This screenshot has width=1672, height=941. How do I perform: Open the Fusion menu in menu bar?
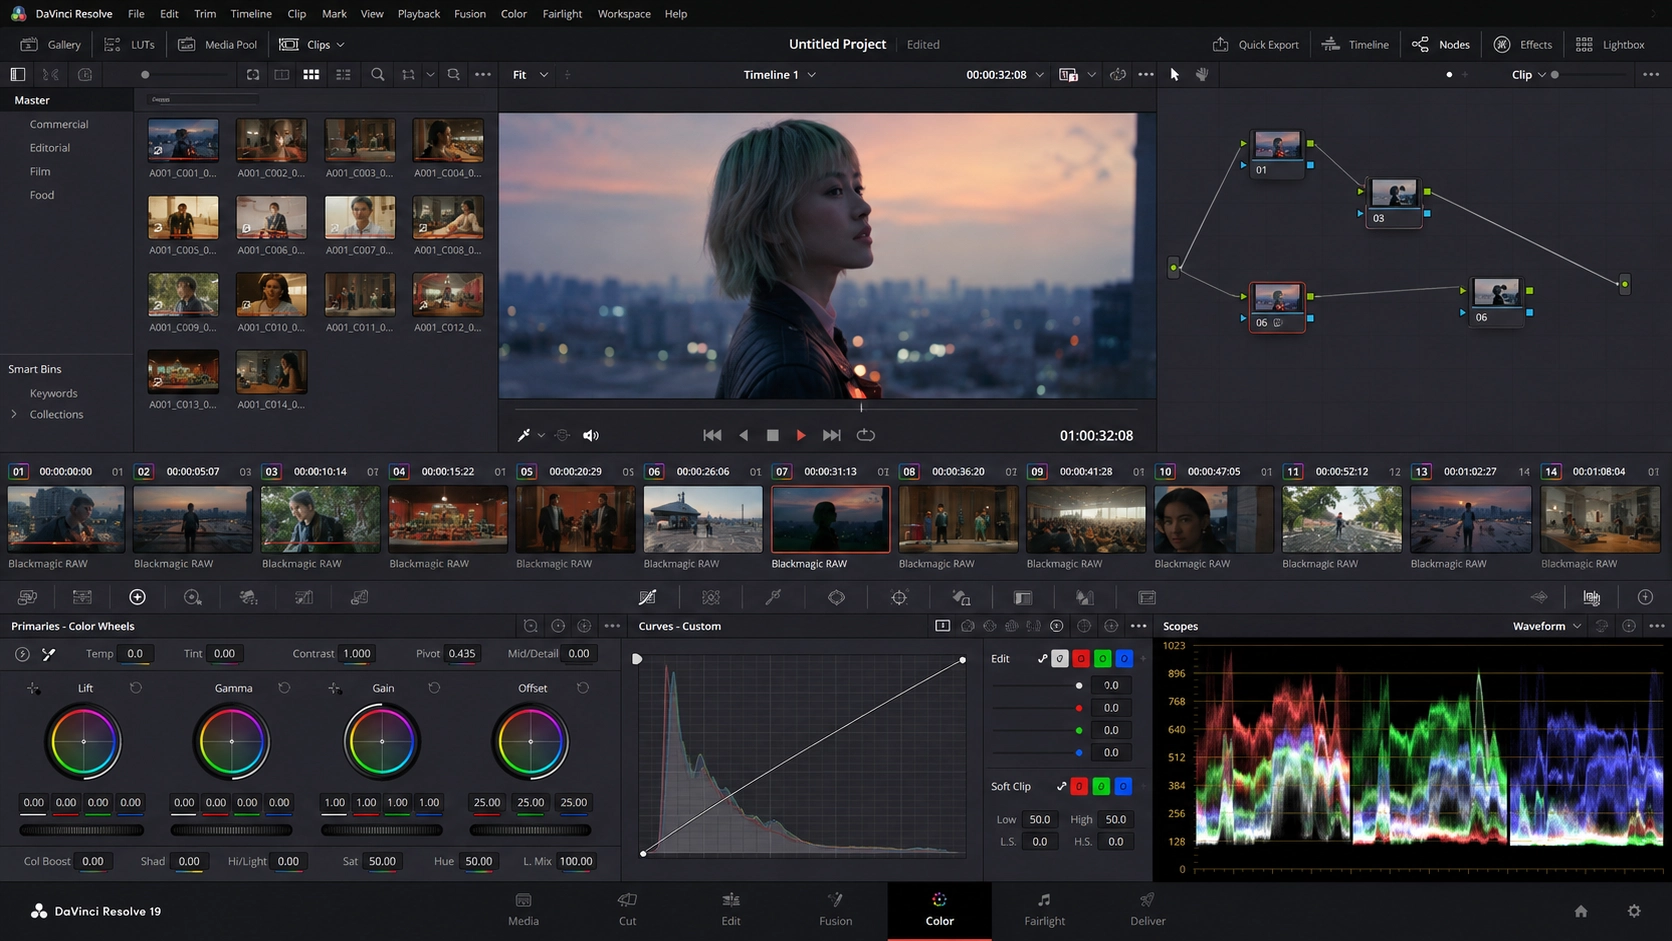pos(470,14)
